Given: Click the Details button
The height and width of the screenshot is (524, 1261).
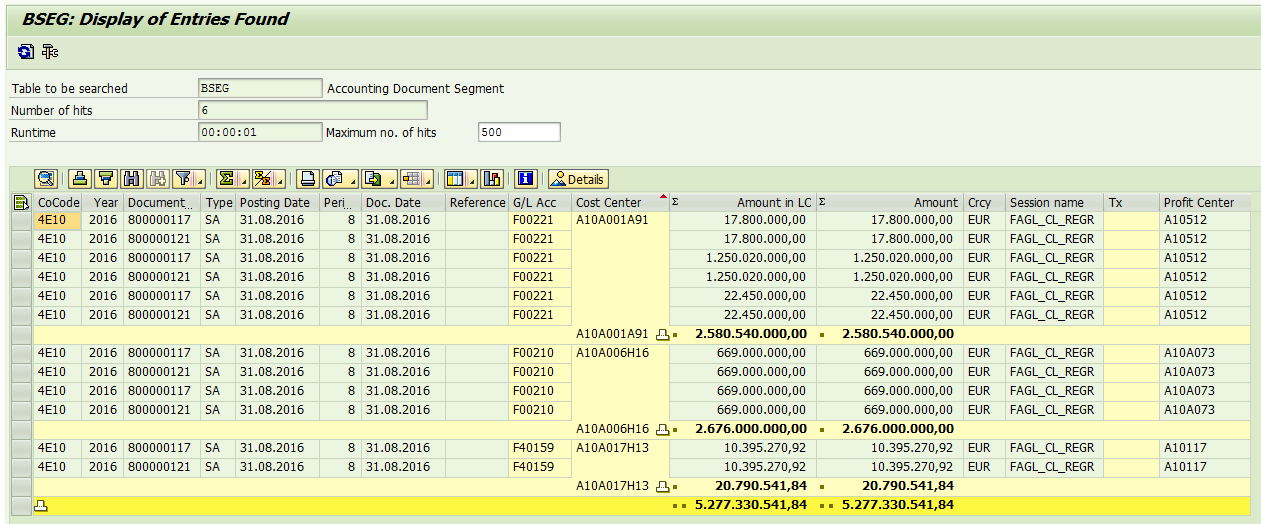Looking at the screenshot, I should click(x=577, y=179).
